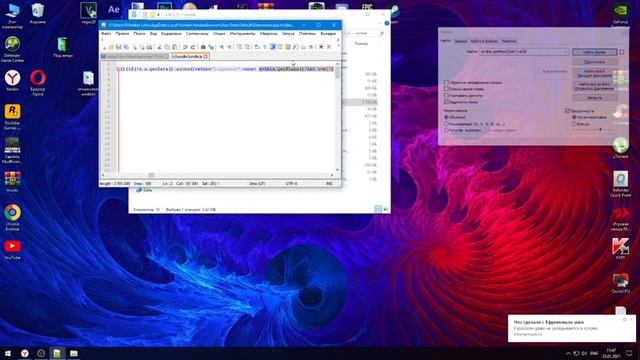Click the Подсчитать button
The width and height of the screenshot is (640, 360).
pyautogui.click(x=594, y=62)
